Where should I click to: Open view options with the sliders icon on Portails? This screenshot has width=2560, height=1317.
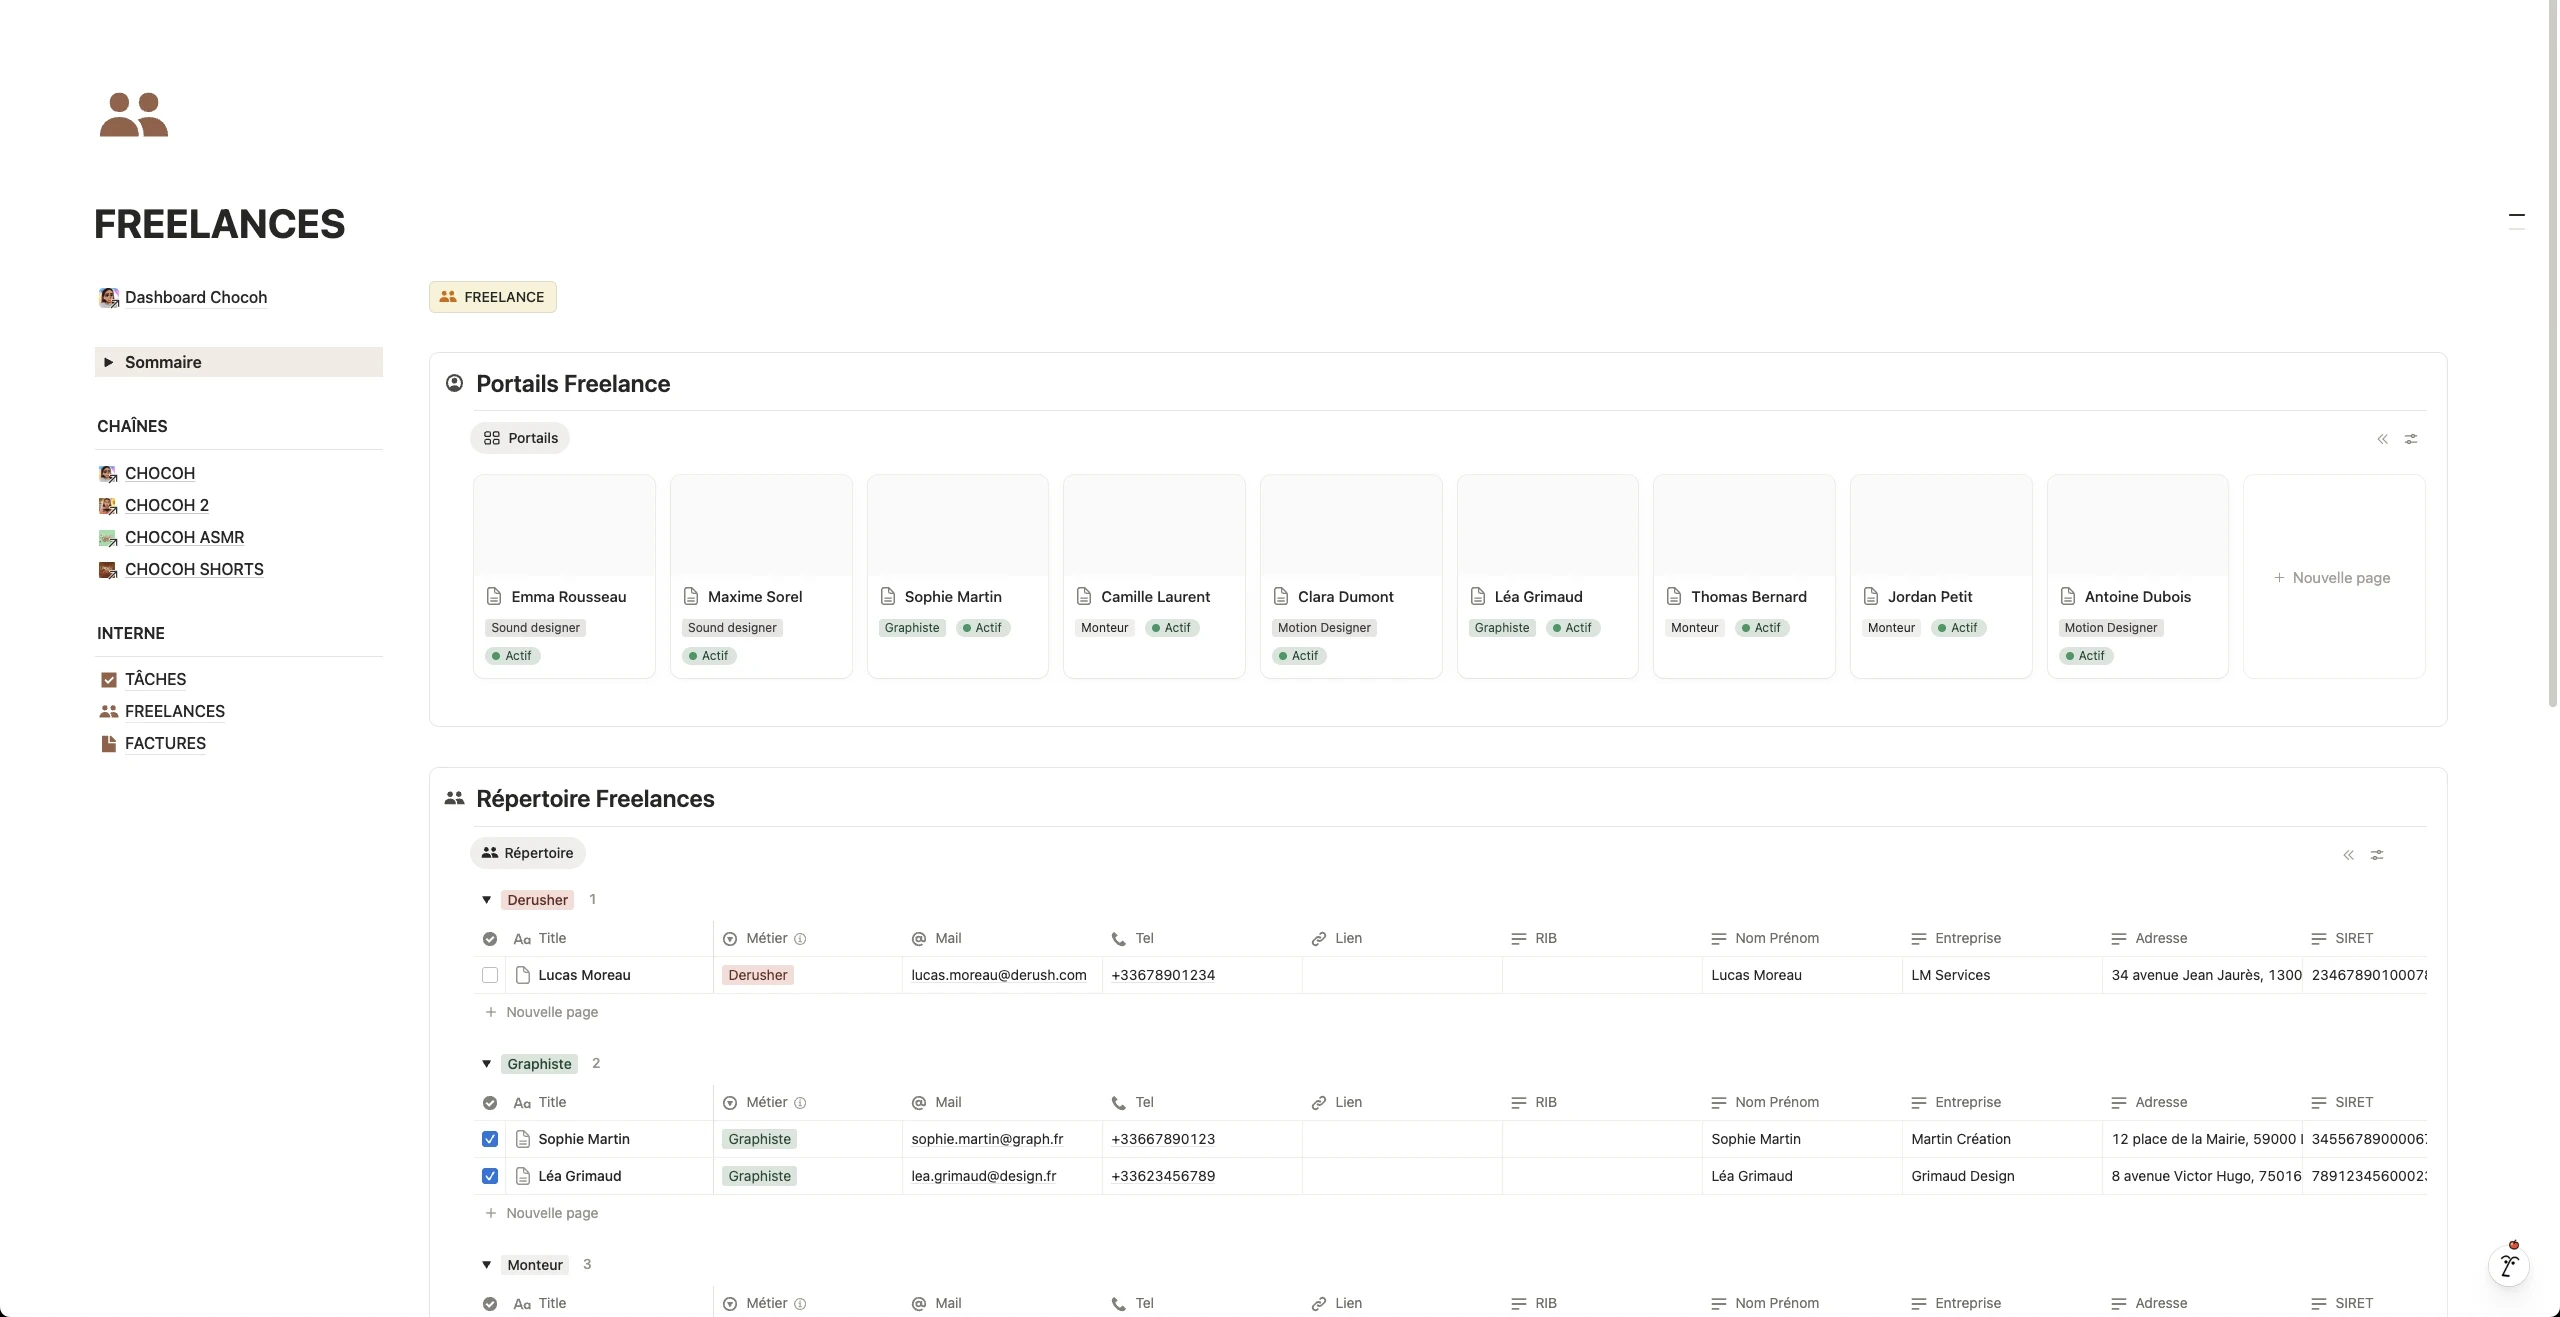coord(2412,439)
